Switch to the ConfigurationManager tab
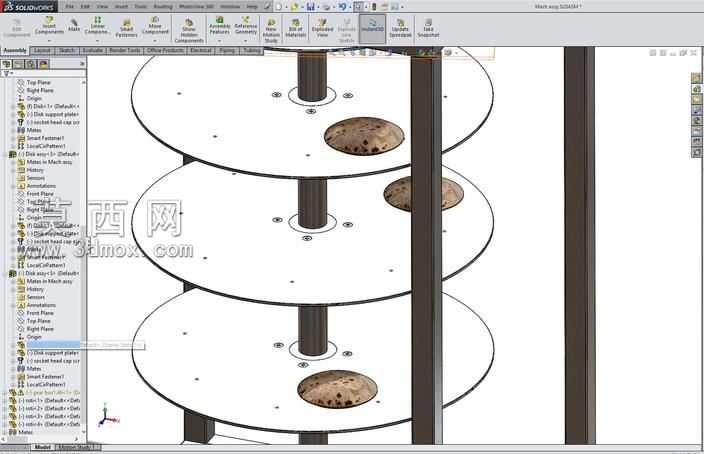The height and width of the screenshot is (454, 704). [x=31, y=64]
